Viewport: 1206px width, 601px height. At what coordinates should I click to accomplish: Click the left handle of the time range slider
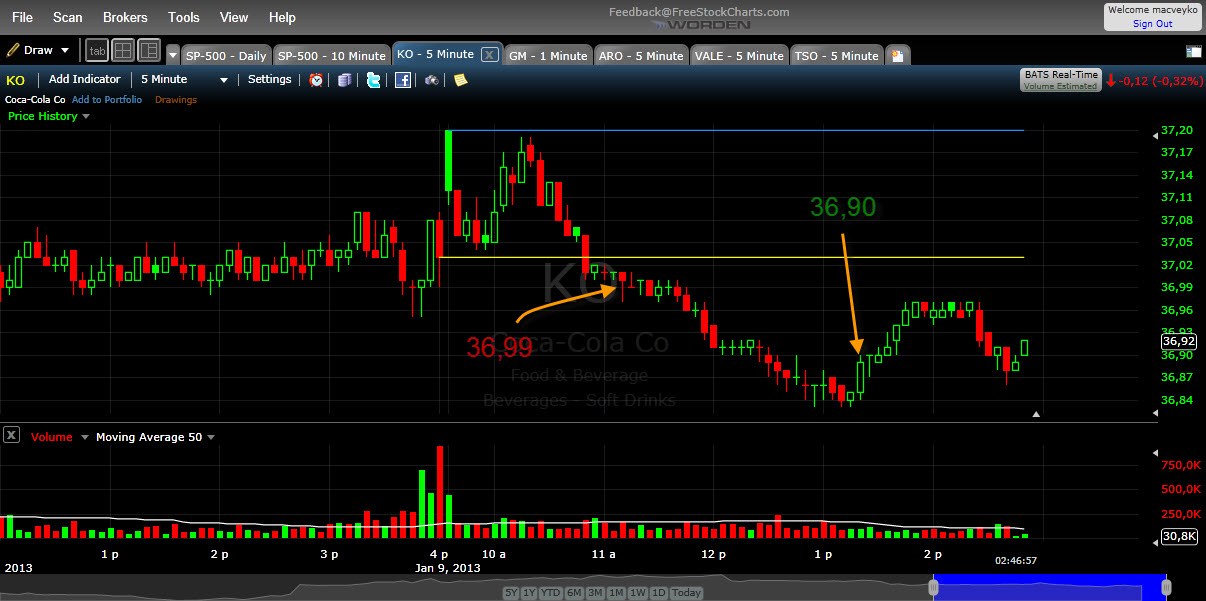coord(934,588)
